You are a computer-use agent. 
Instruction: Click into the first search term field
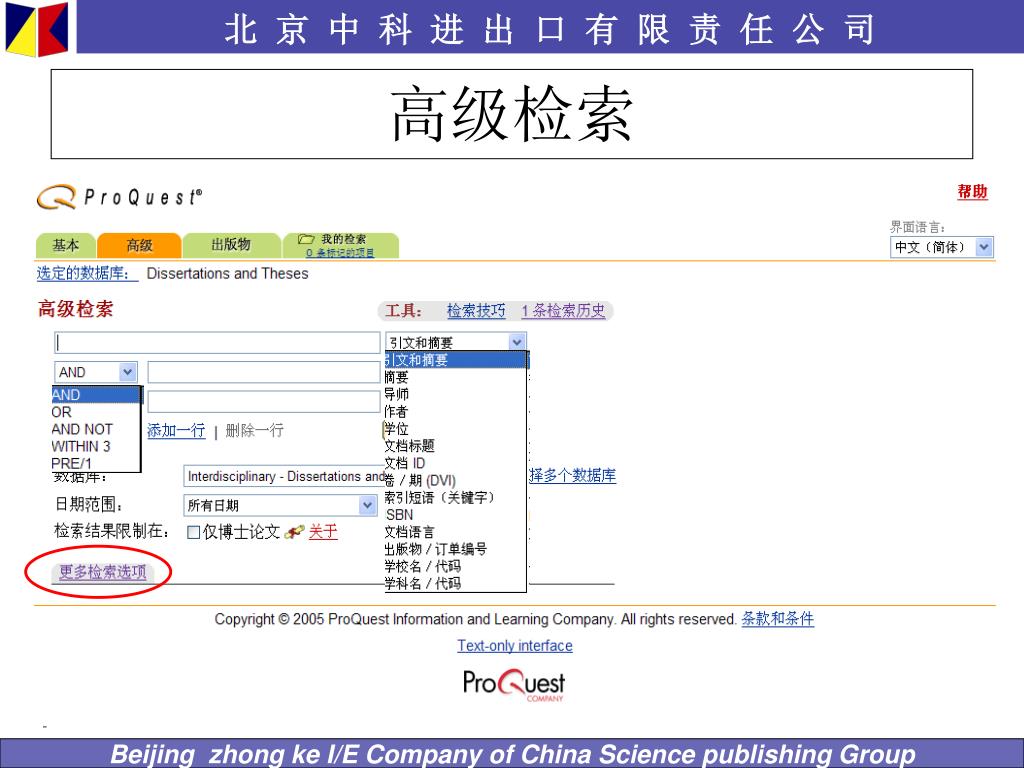[217, 343]
